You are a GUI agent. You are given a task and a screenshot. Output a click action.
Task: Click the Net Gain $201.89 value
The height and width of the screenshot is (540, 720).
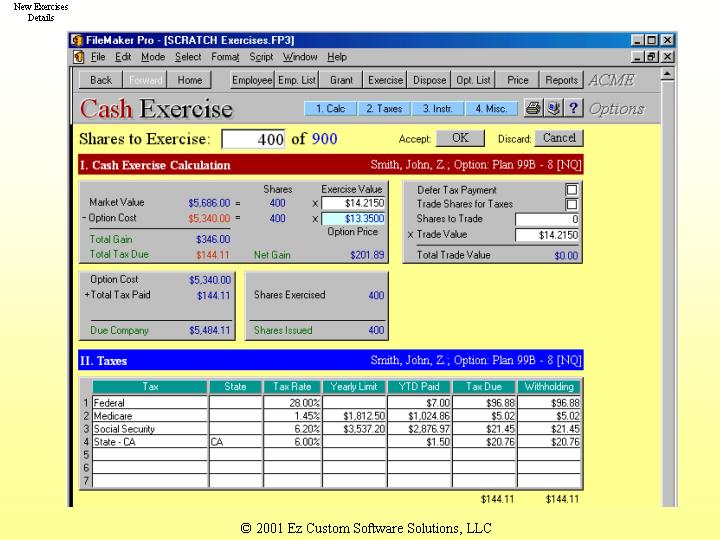tap(367, 255)
